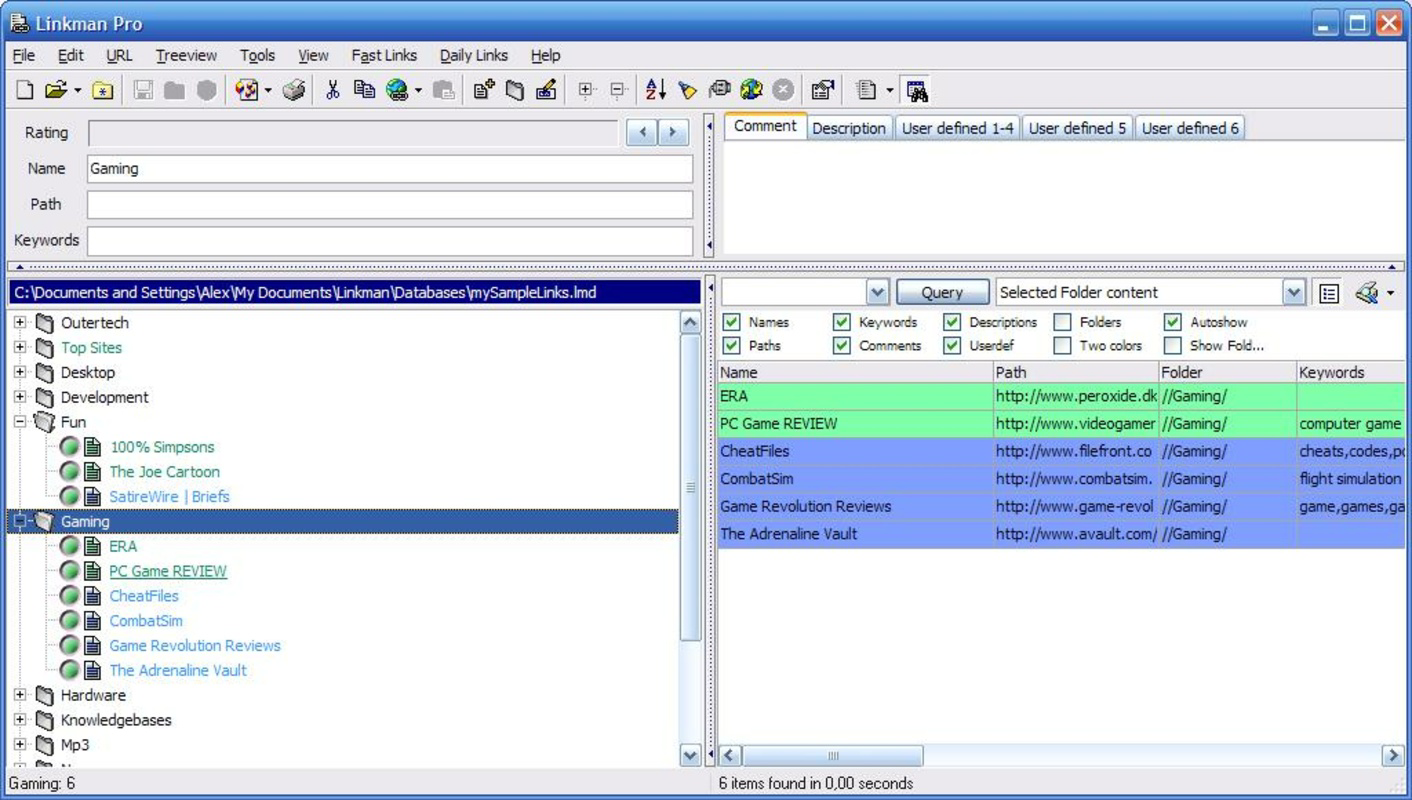Expand the Outertech folder
This screenshot has width=1412, height=800.
[x=20, y=322]
